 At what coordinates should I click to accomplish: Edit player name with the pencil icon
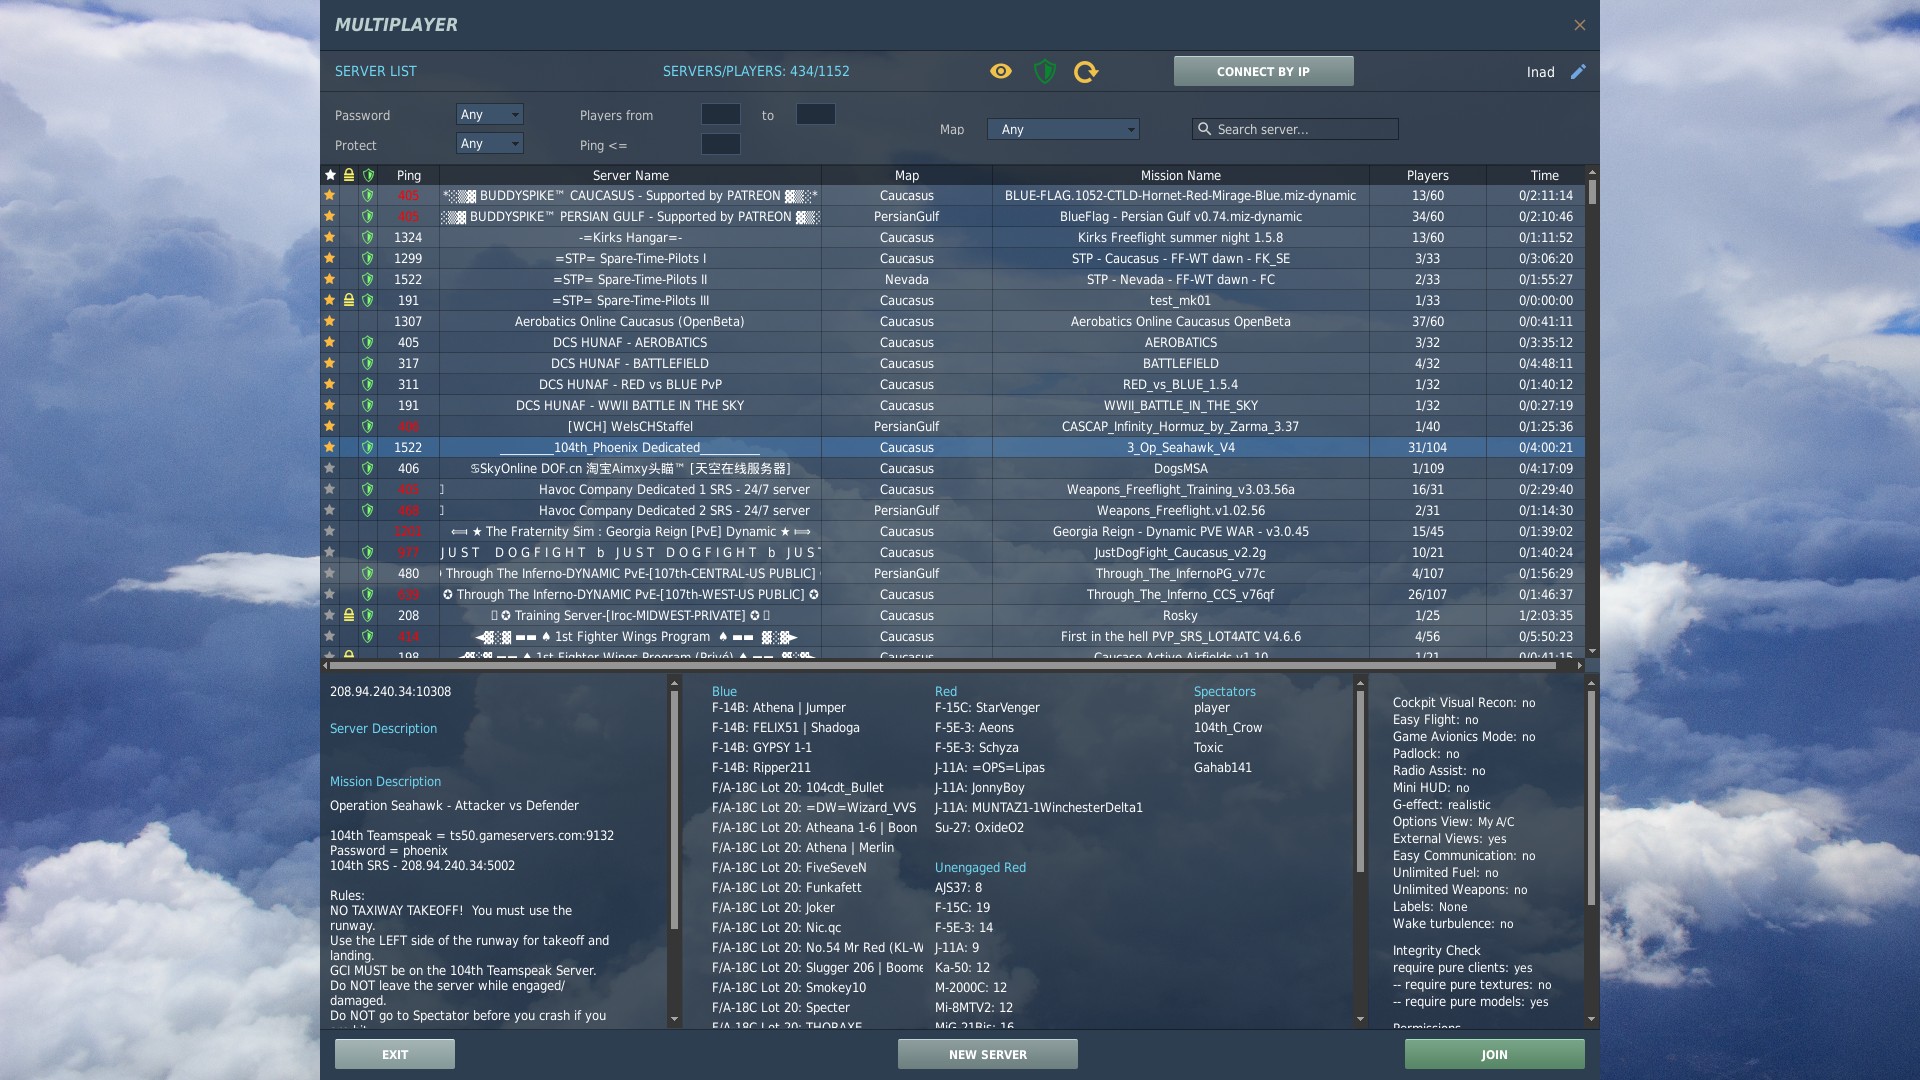[x=1578, y=71]
